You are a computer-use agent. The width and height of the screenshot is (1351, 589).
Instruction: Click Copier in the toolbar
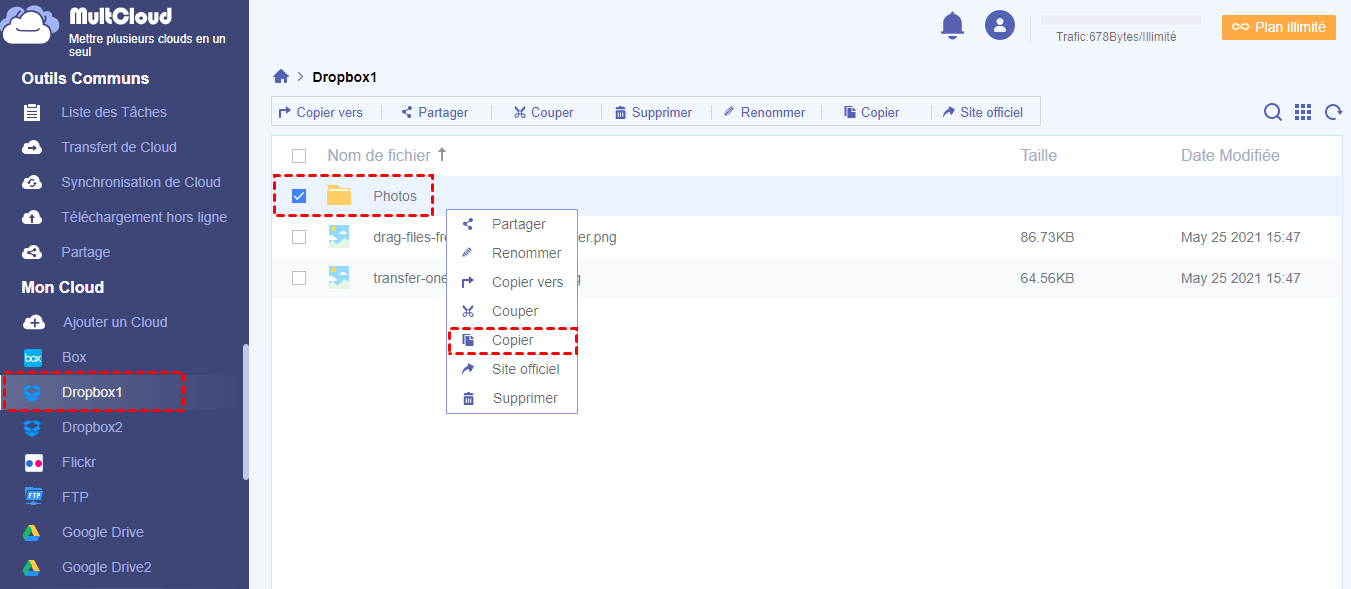pos(872,112)
